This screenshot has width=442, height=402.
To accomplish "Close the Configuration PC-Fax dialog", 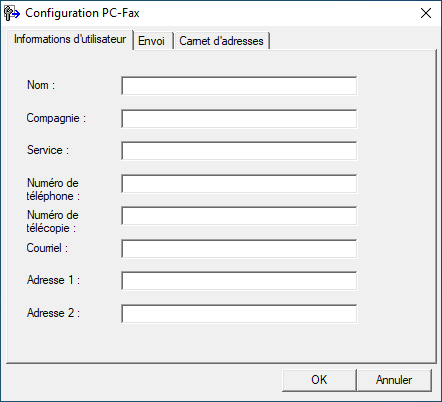I will coord(426,13).
